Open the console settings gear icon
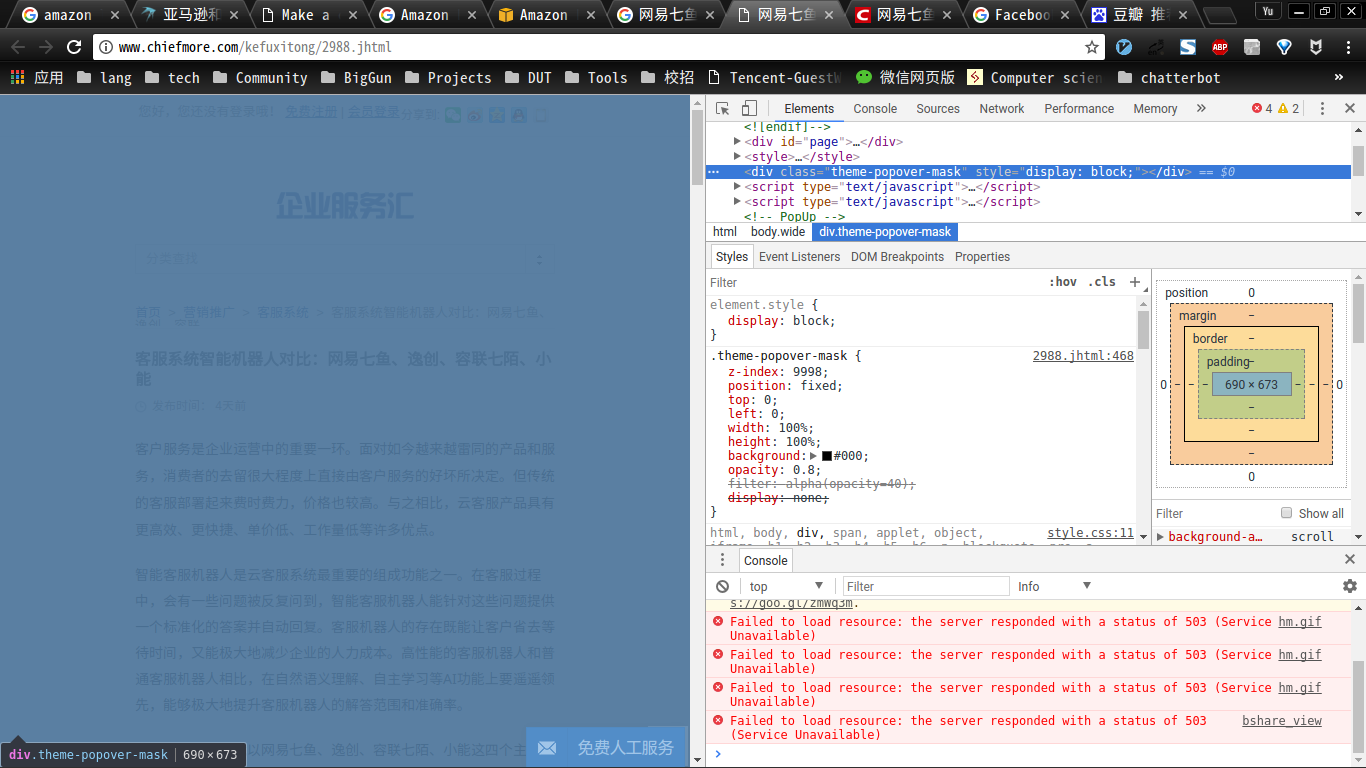1366x768 pixels. click(x=1349, y=586)
